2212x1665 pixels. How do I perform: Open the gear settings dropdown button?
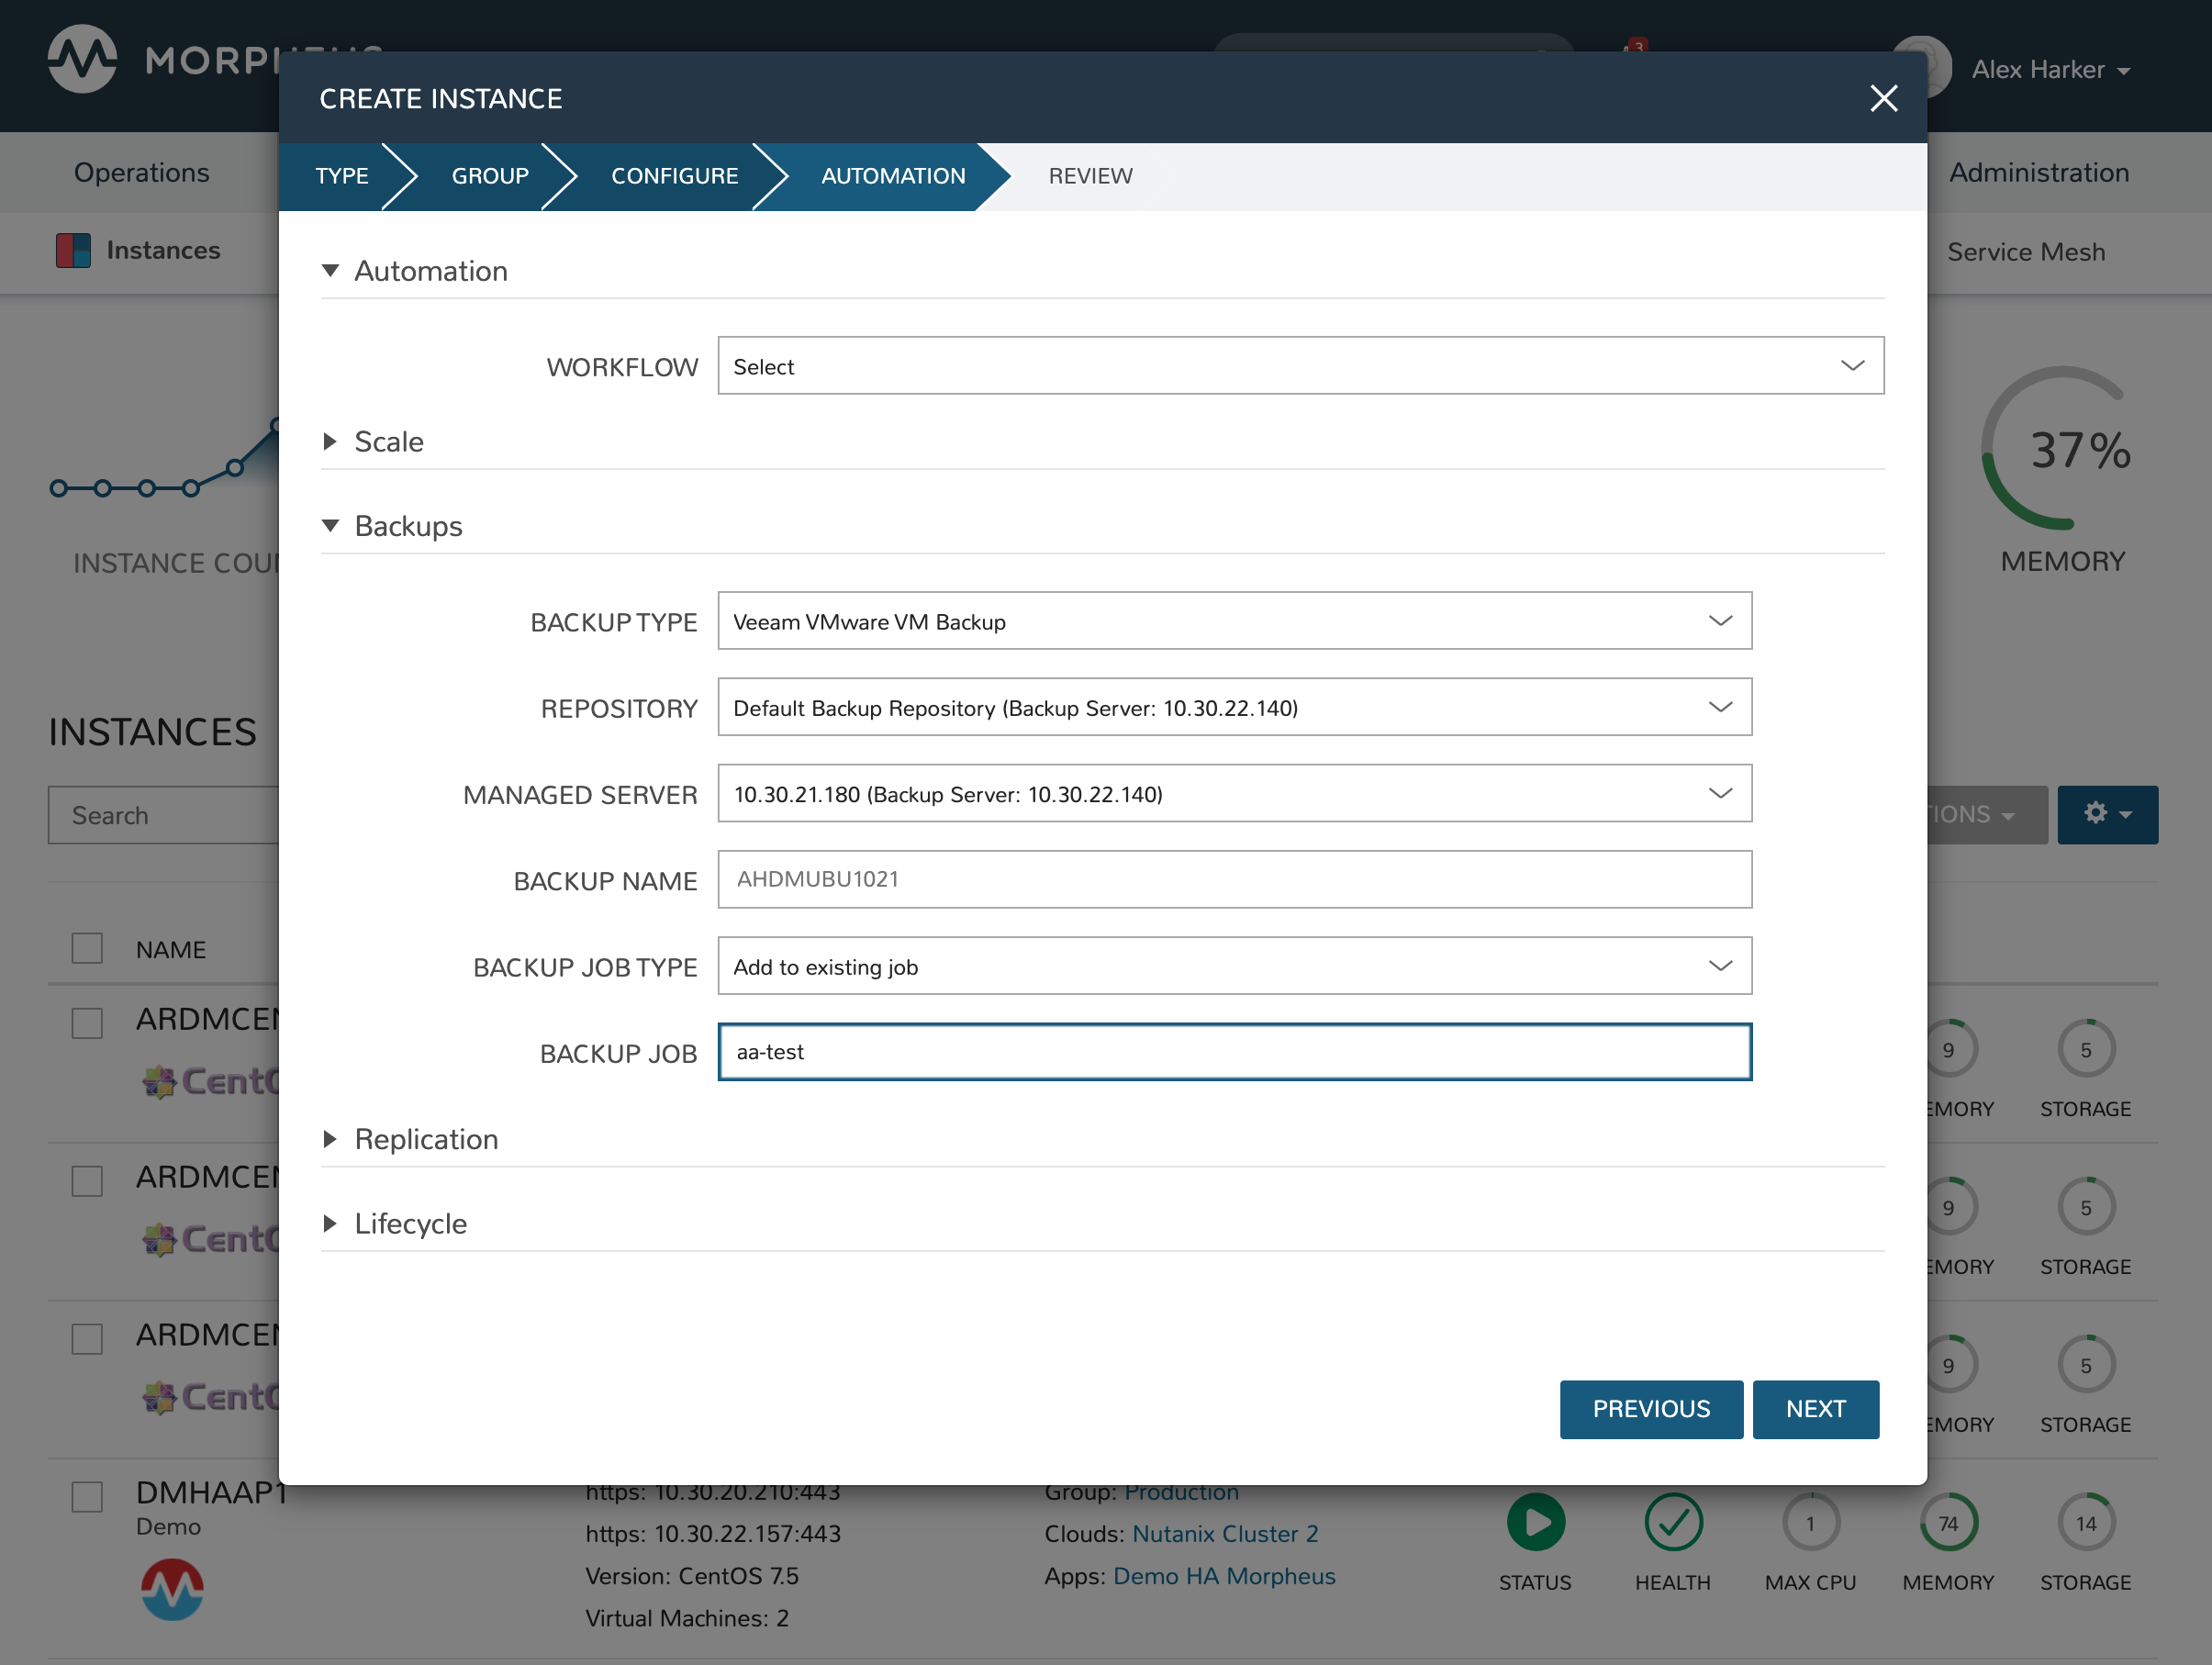click(2107, 814)
